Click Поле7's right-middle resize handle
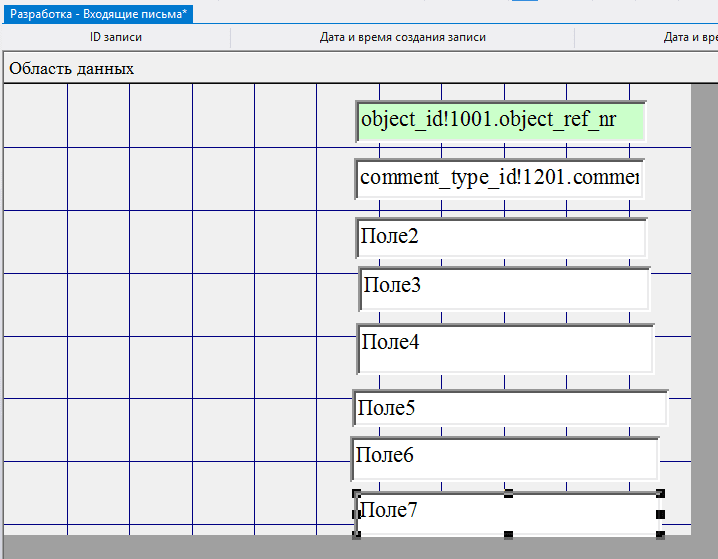 660,514
